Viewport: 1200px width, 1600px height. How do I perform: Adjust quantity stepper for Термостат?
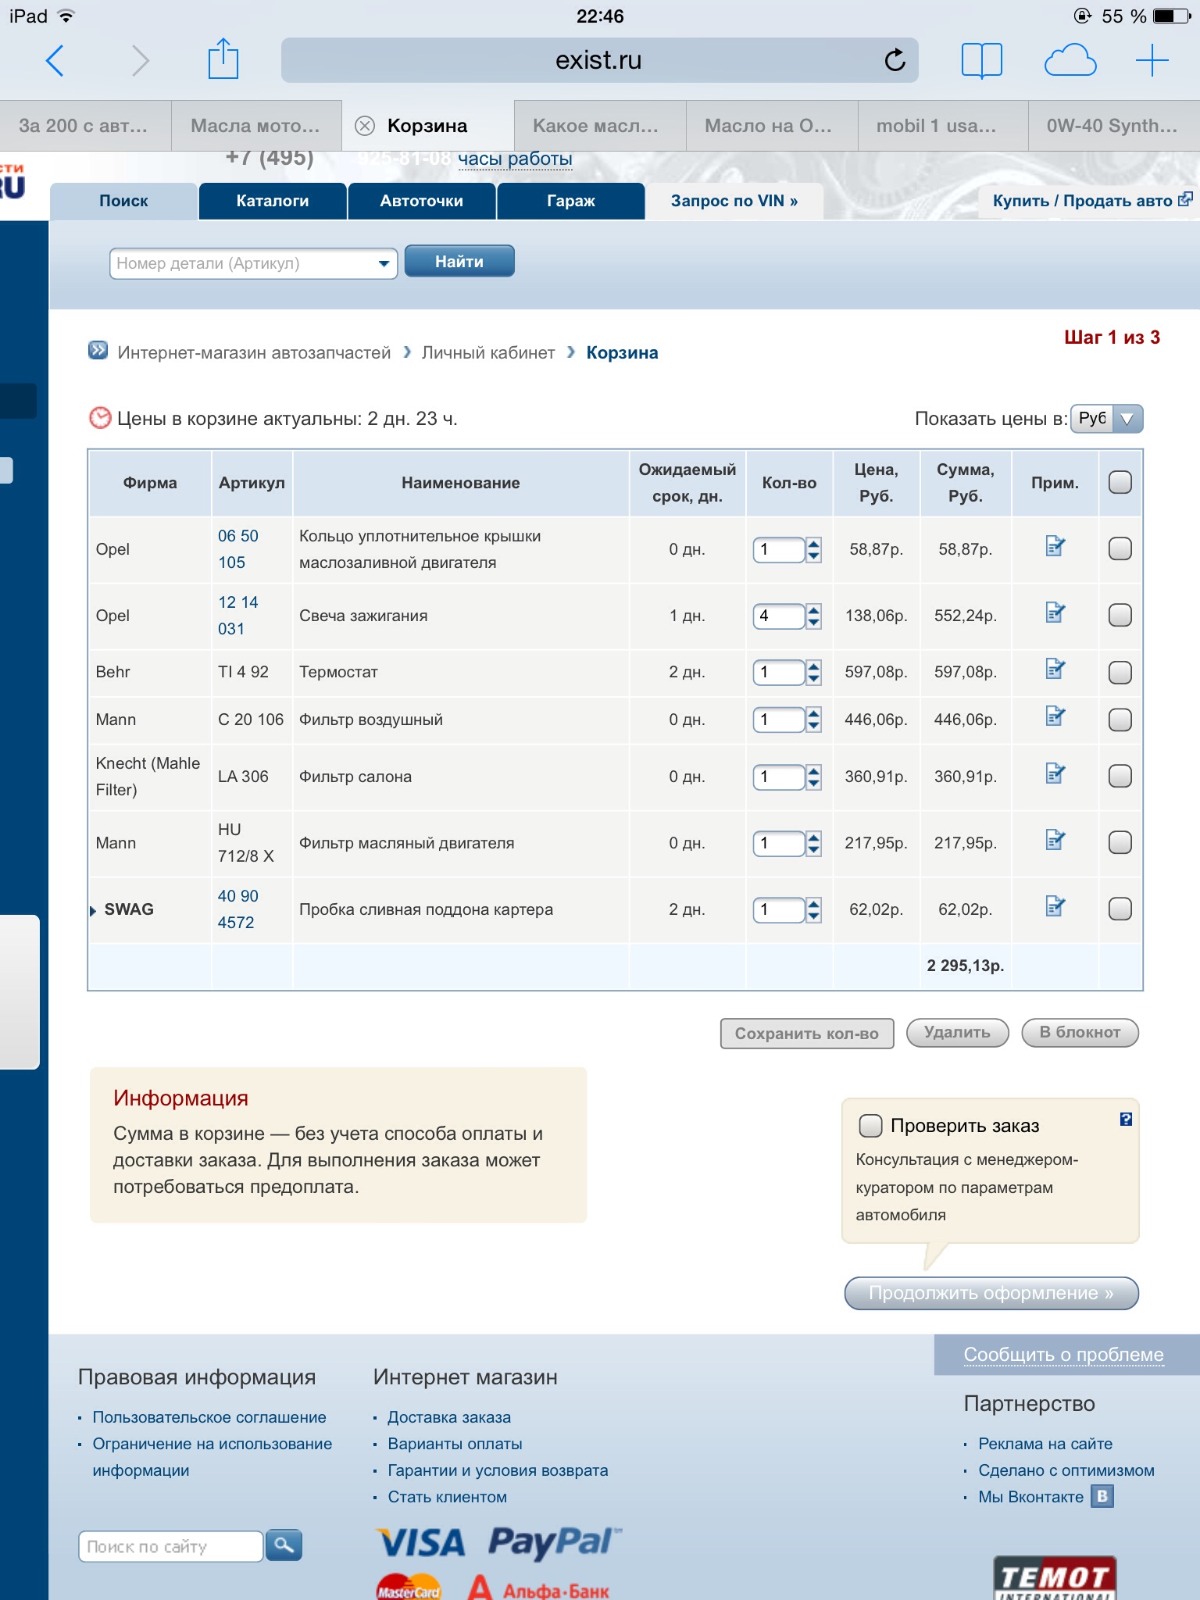[x=813, y=673]
